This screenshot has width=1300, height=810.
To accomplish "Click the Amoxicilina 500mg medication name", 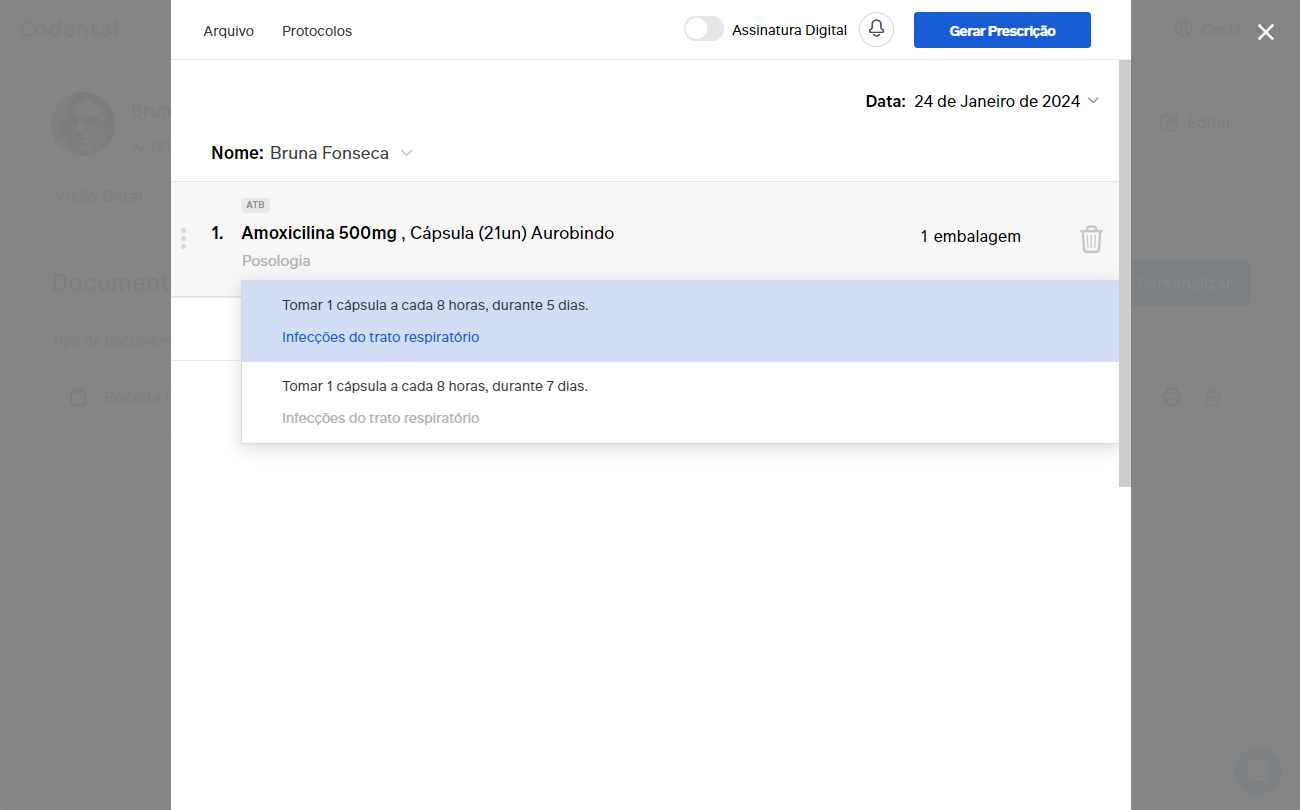I will (x=319, y=233).
